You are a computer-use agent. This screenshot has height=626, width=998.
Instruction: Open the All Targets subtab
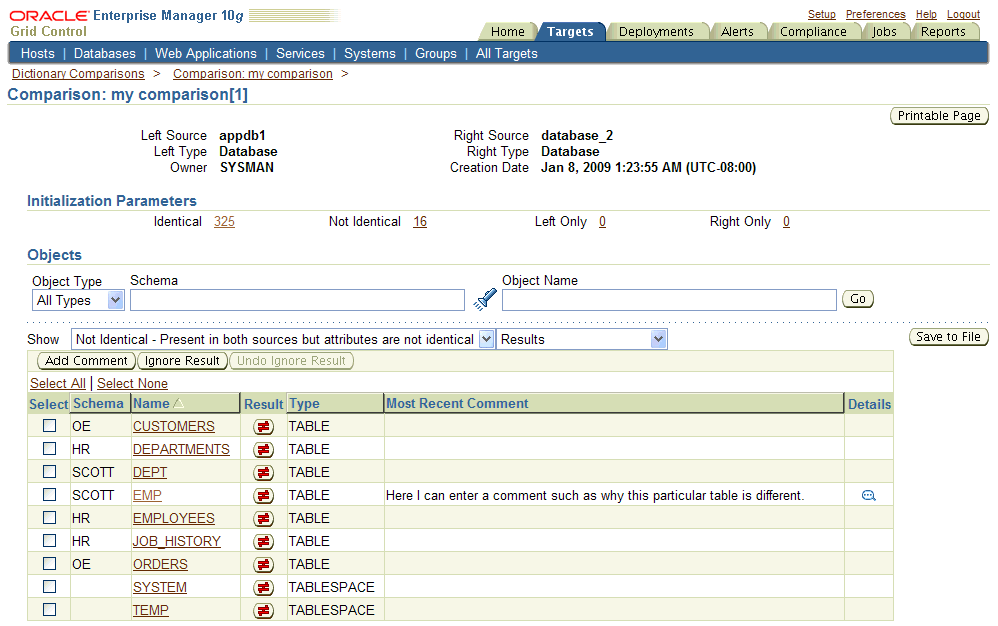[x=507, y=53]
